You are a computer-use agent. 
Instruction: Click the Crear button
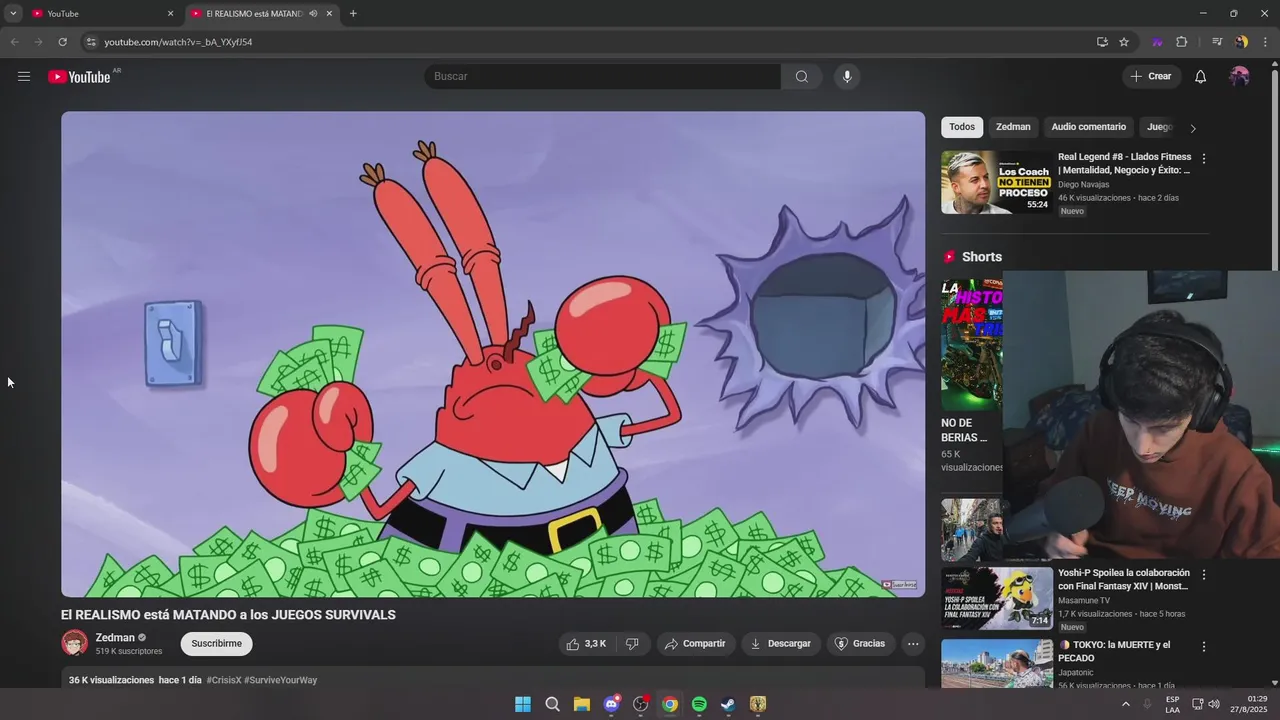(1151, 77)
